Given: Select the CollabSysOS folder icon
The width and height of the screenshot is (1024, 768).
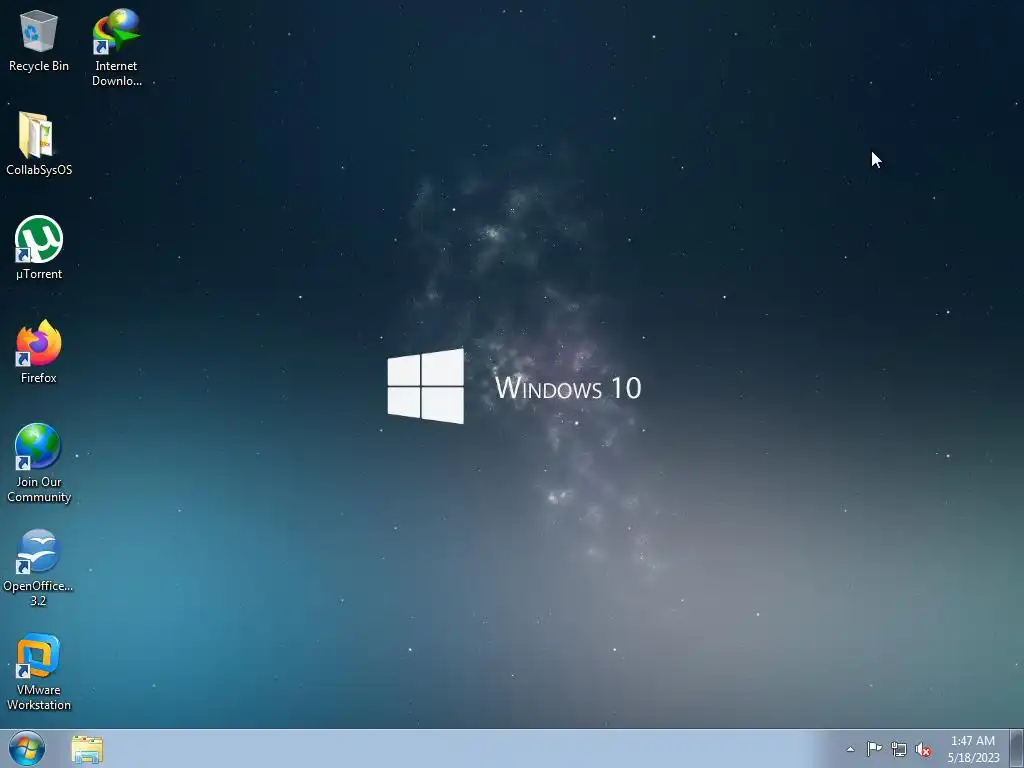Looking at the screenshot, I should click(39, 144).
